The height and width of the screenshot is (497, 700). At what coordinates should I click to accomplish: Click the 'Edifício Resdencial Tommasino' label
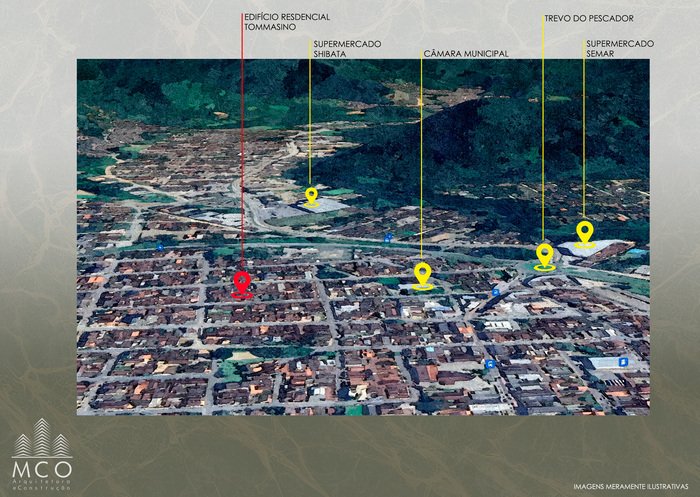[287, 22]
